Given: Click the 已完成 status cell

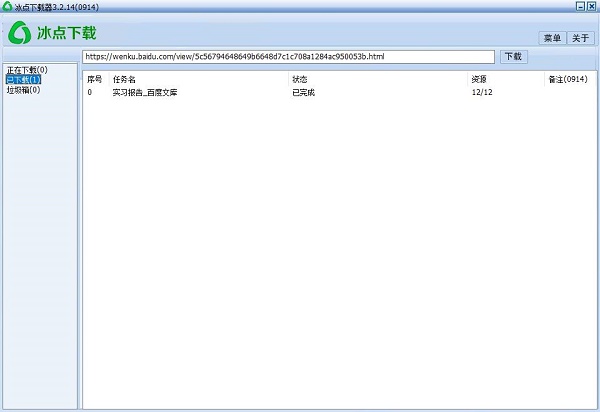Looking at the screenshot, I should pyautogui.click(x=303, y=92).
